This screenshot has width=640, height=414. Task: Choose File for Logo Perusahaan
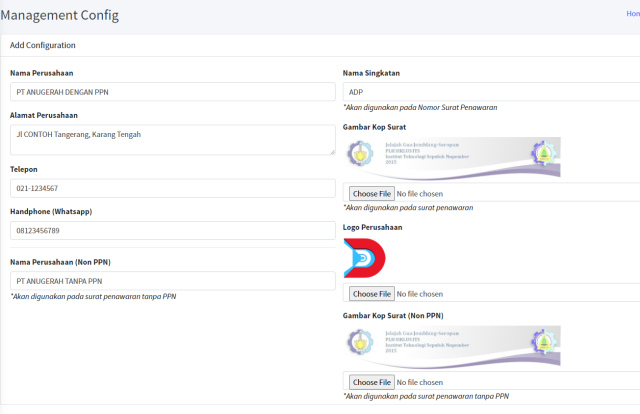[x=371, y=294]
